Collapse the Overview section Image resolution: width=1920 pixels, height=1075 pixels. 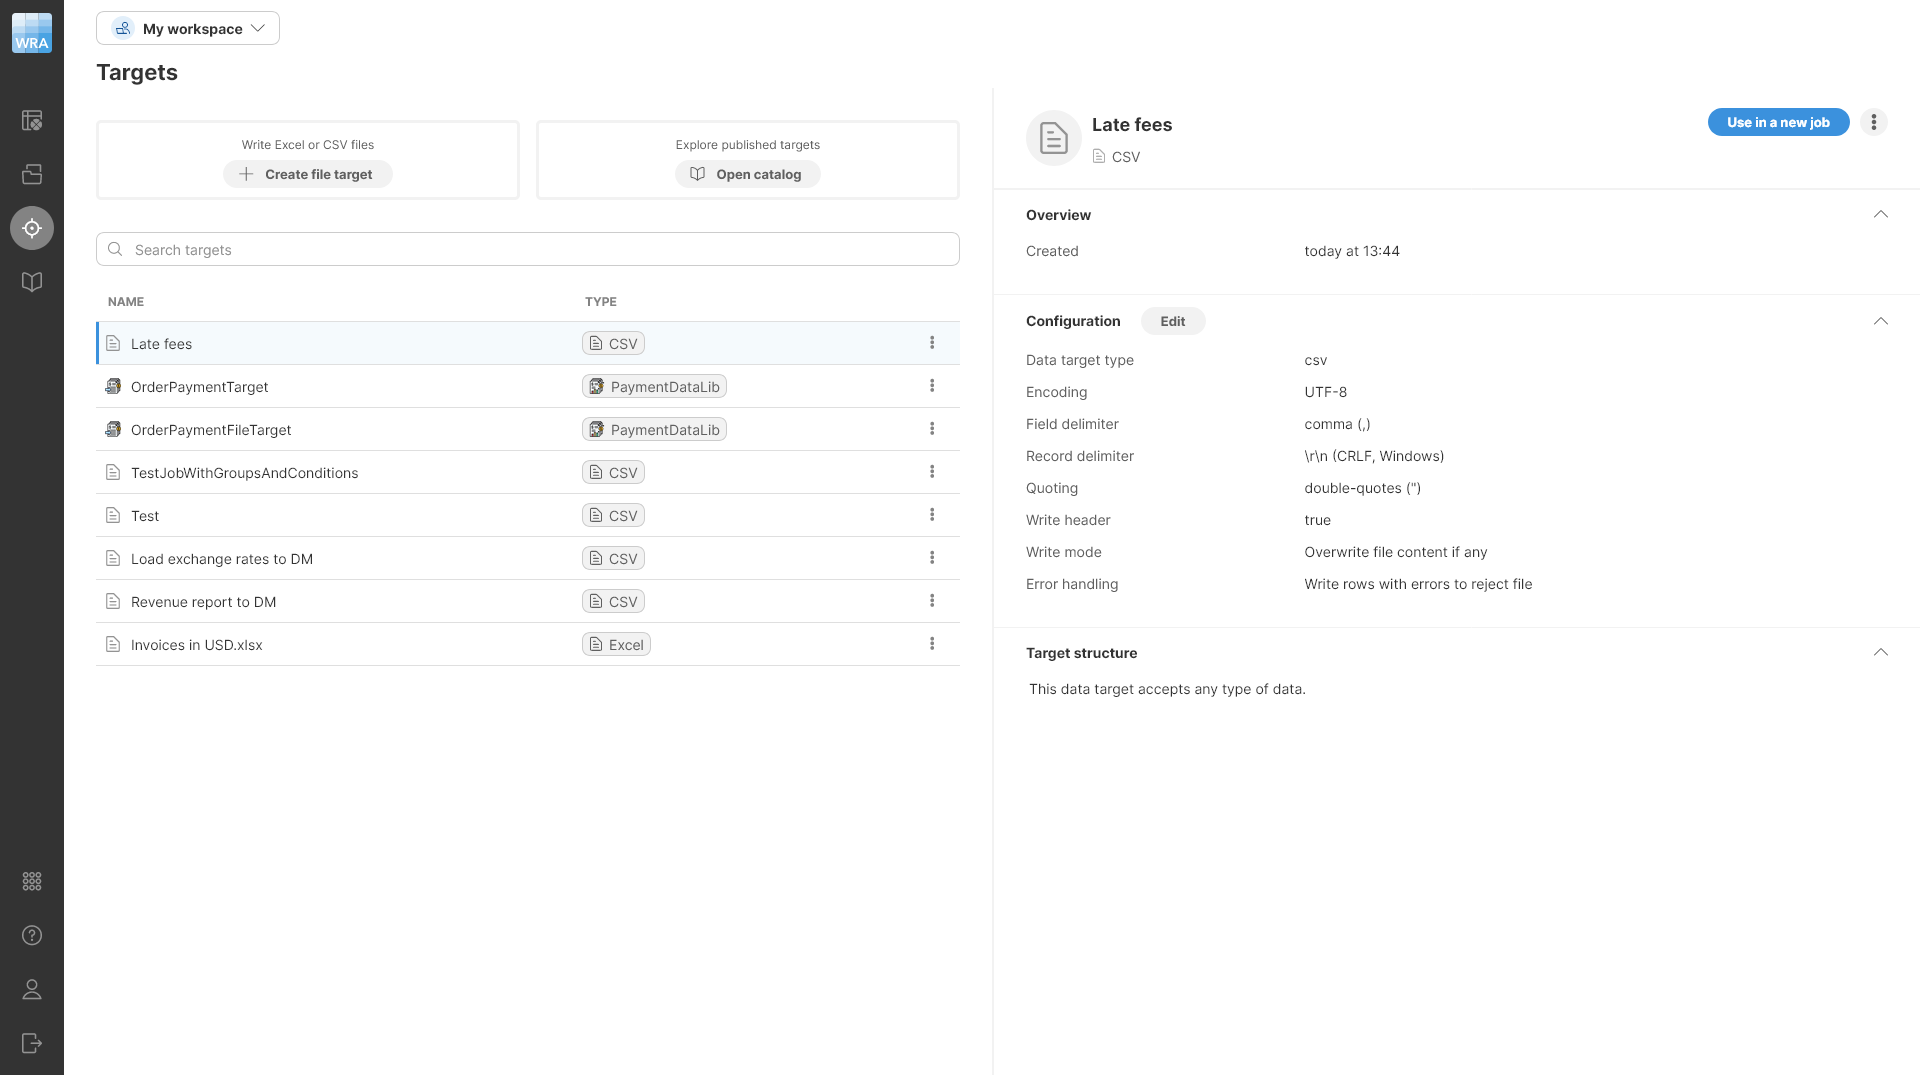(x=1880, y=215)
